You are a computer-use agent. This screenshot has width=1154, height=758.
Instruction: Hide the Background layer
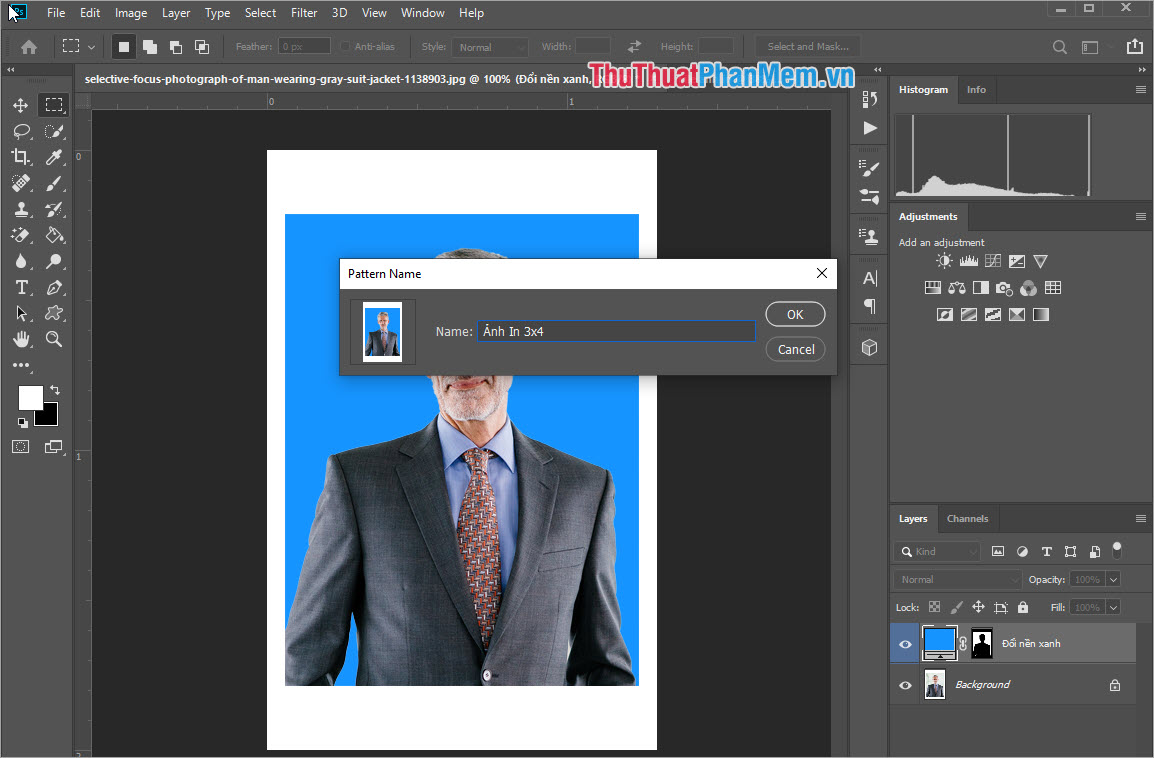coord(904,684)
